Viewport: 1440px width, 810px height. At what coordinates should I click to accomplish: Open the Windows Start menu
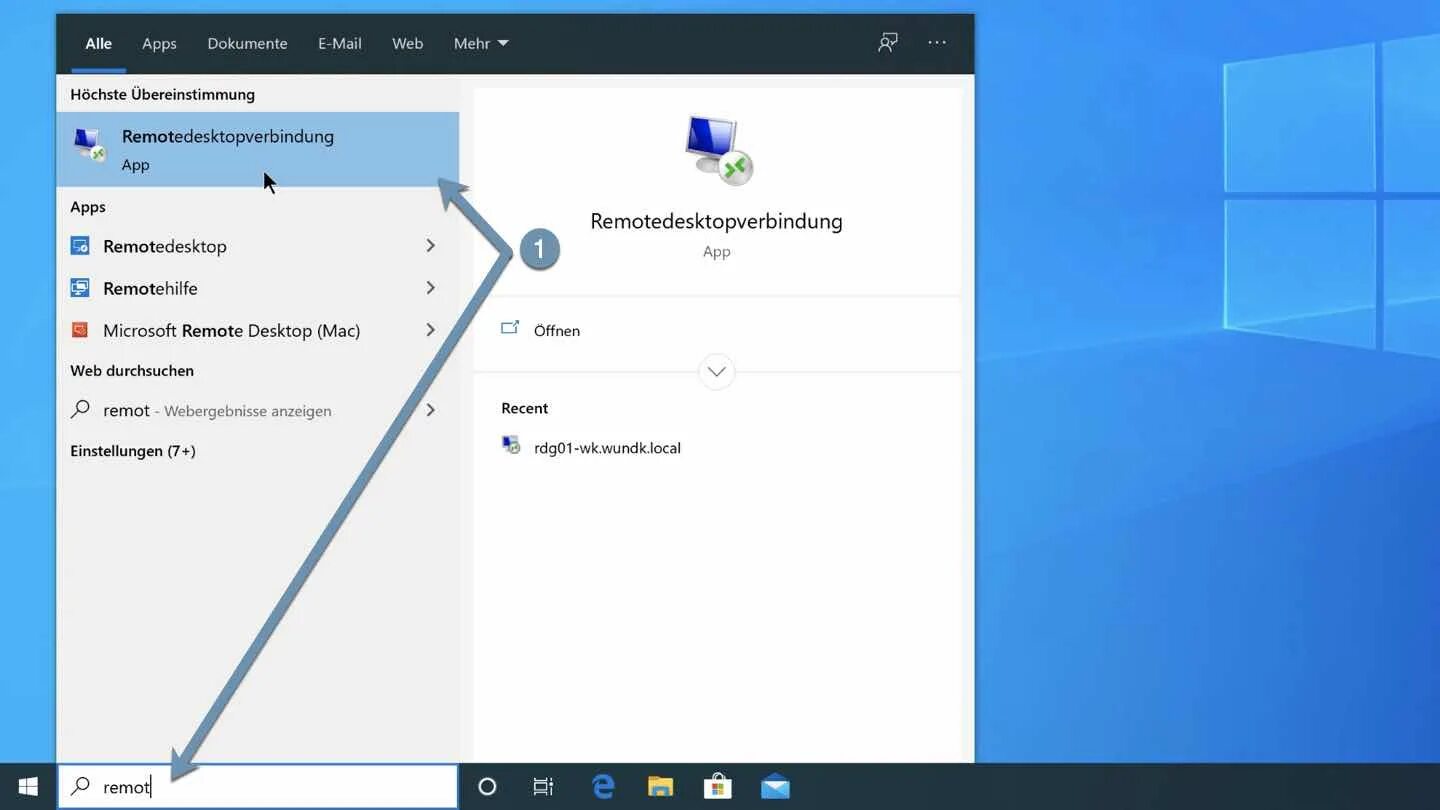click(28, 787)
